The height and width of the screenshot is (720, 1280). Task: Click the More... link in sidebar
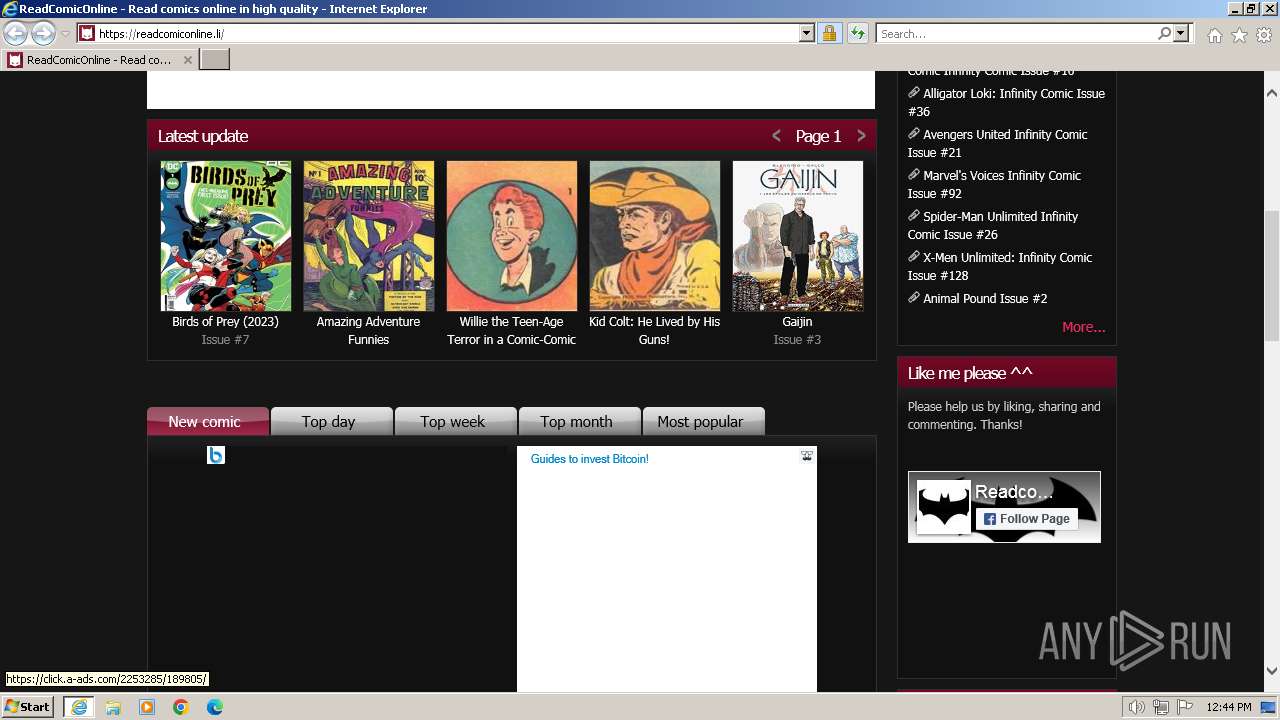[x=1083, y=327]
